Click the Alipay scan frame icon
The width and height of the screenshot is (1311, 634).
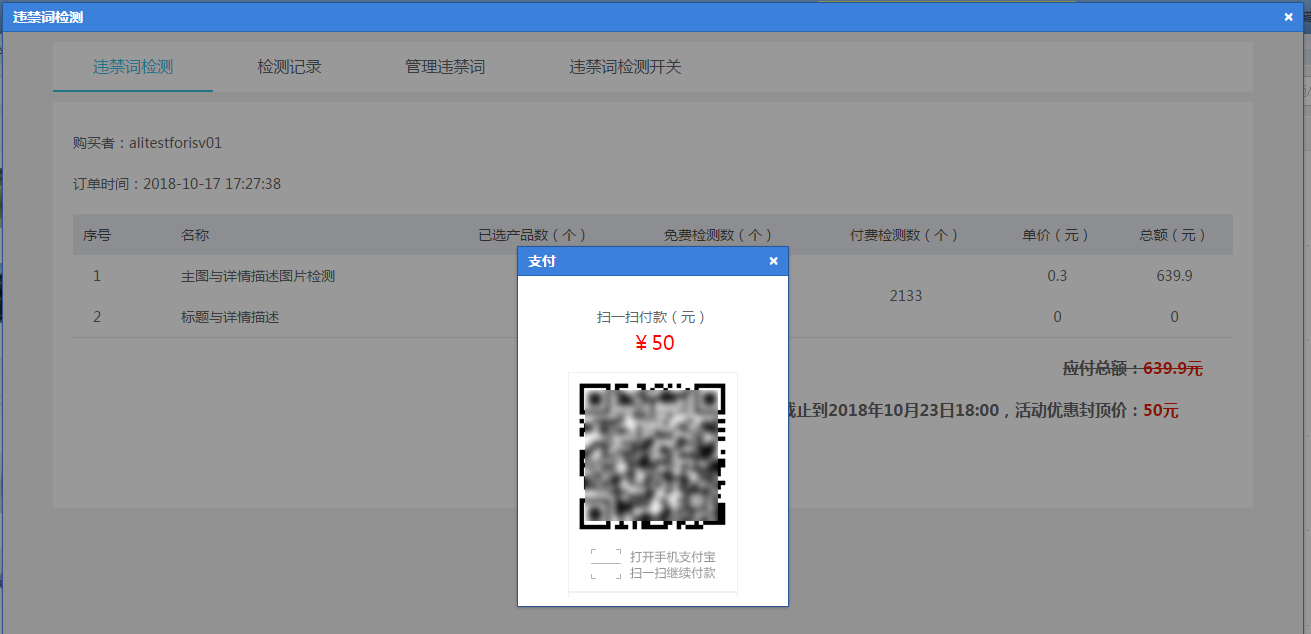[x=606, y=564]
